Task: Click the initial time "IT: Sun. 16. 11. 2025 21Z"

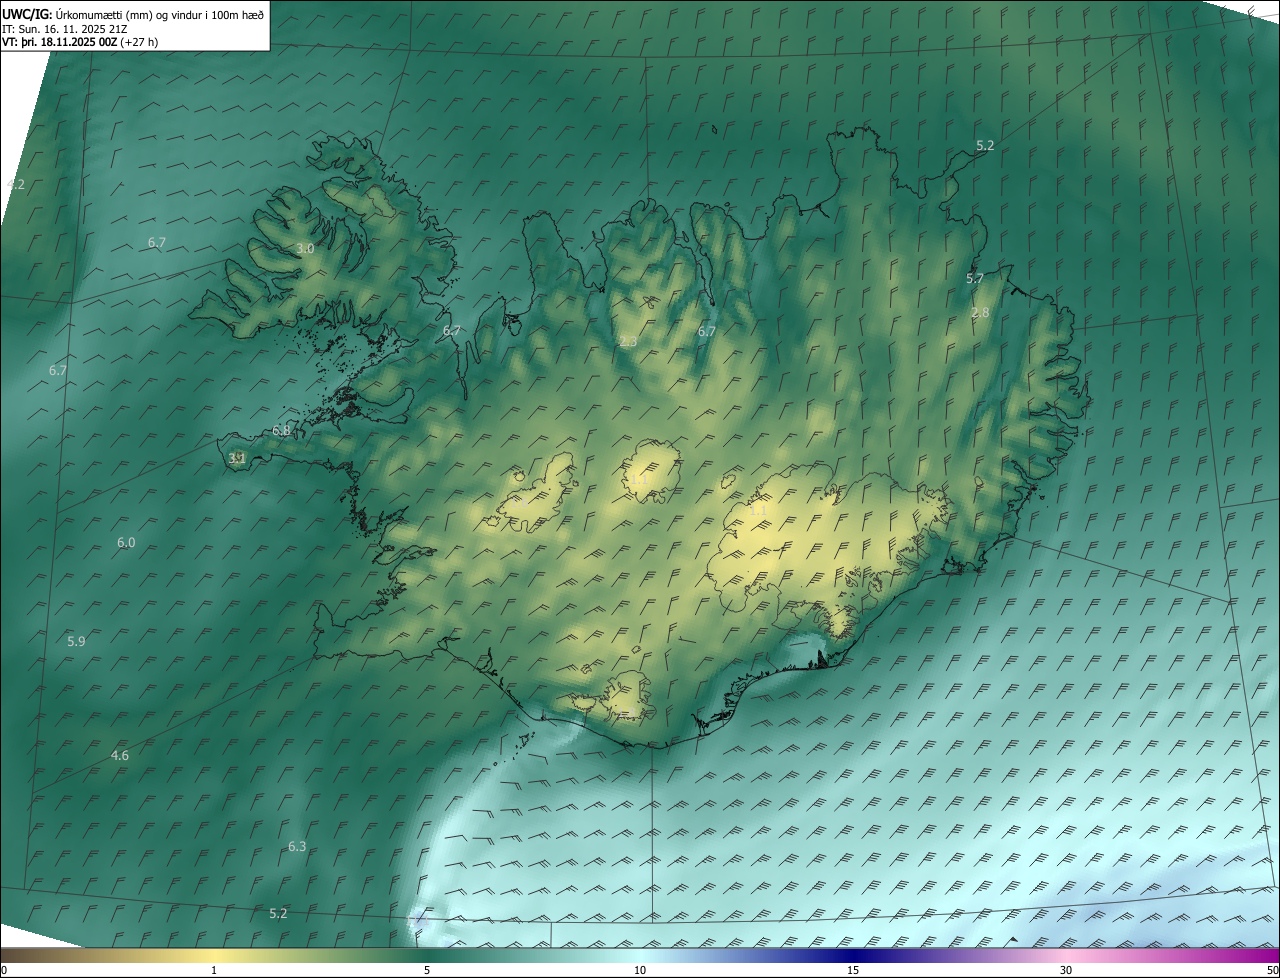Action: (65, 29)
